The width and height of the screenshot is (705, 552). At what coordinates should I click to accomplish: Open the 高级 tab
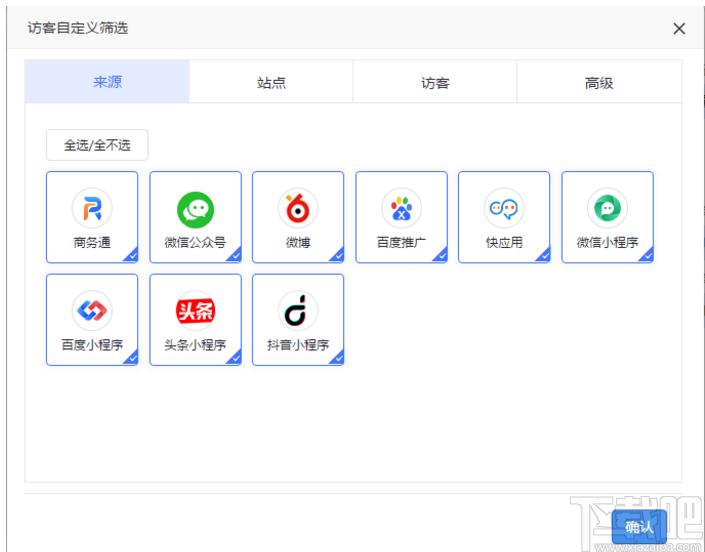[599, 82]
